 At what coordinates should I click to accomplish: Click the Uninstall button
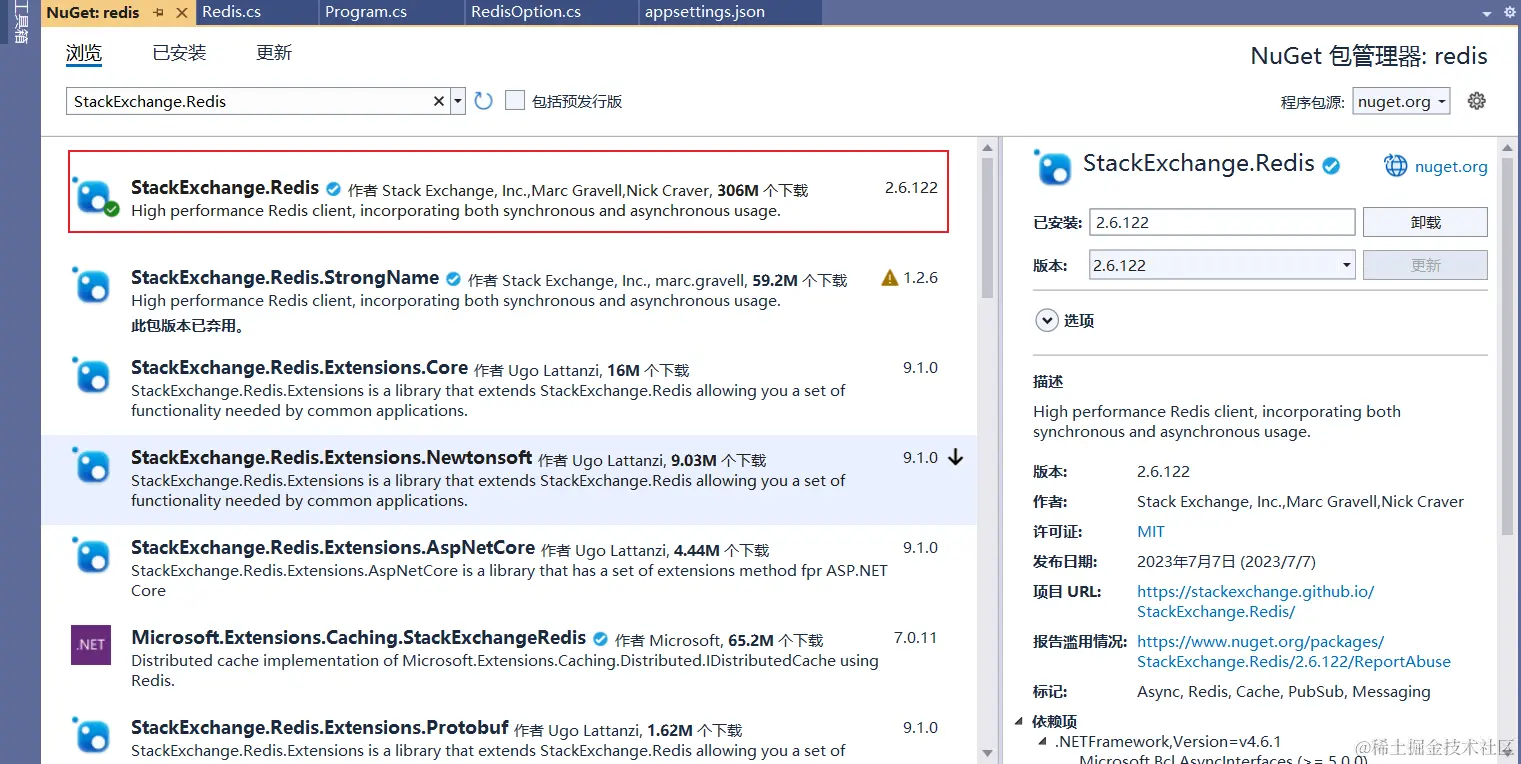[x=1425, y=222]
